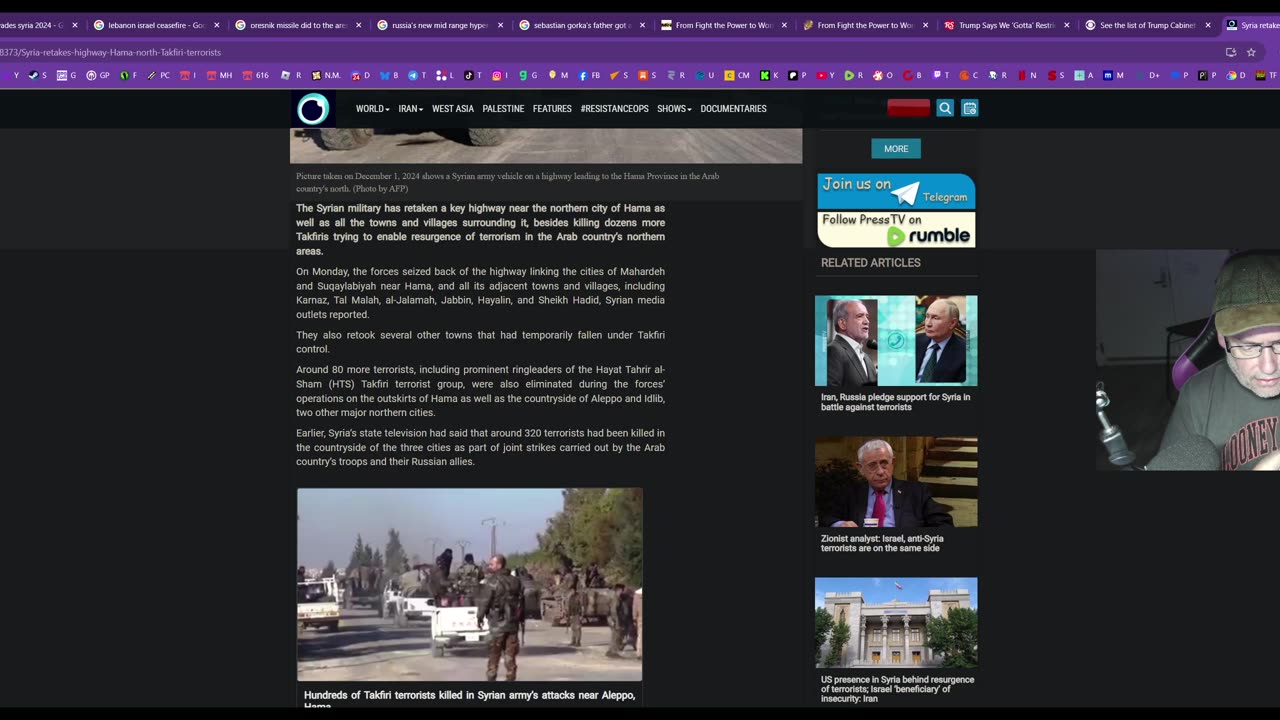Open the GP bookmark
The width and height of the screenshot is (1280, 720).
[x=98, y=75]
